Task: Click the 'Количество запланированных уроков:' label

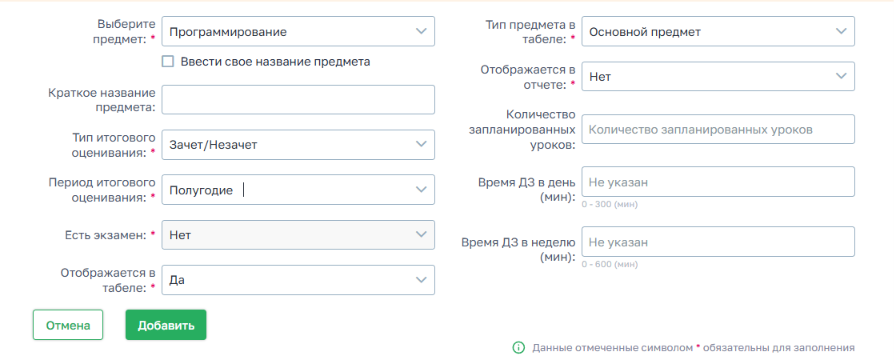Action: (522, 129)
